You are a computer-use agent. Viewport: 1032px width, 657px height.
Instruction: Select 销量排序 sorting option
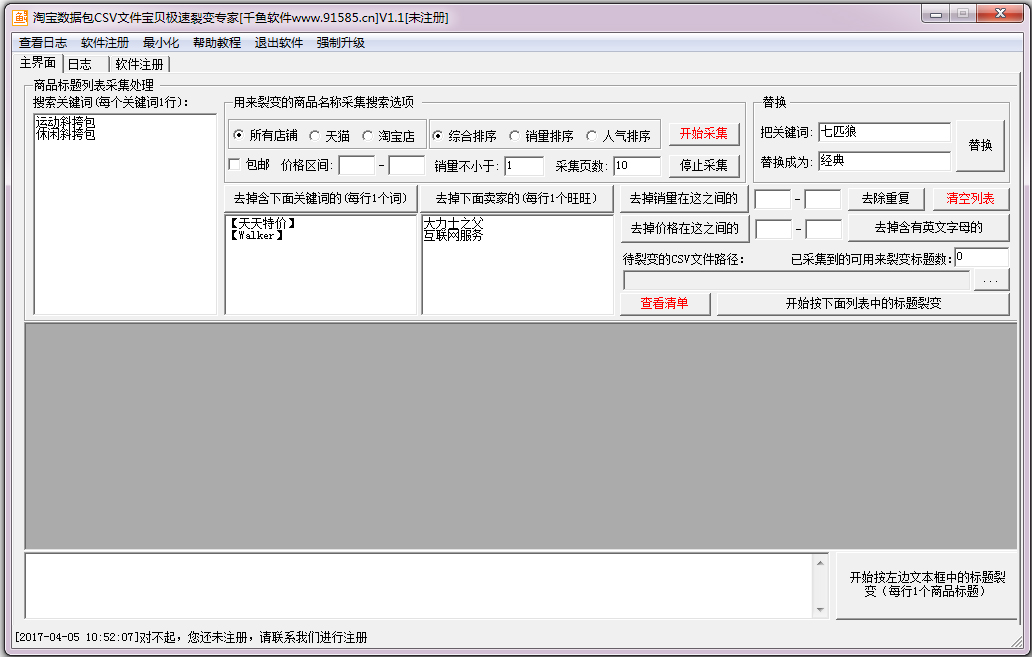coord(515,136)
